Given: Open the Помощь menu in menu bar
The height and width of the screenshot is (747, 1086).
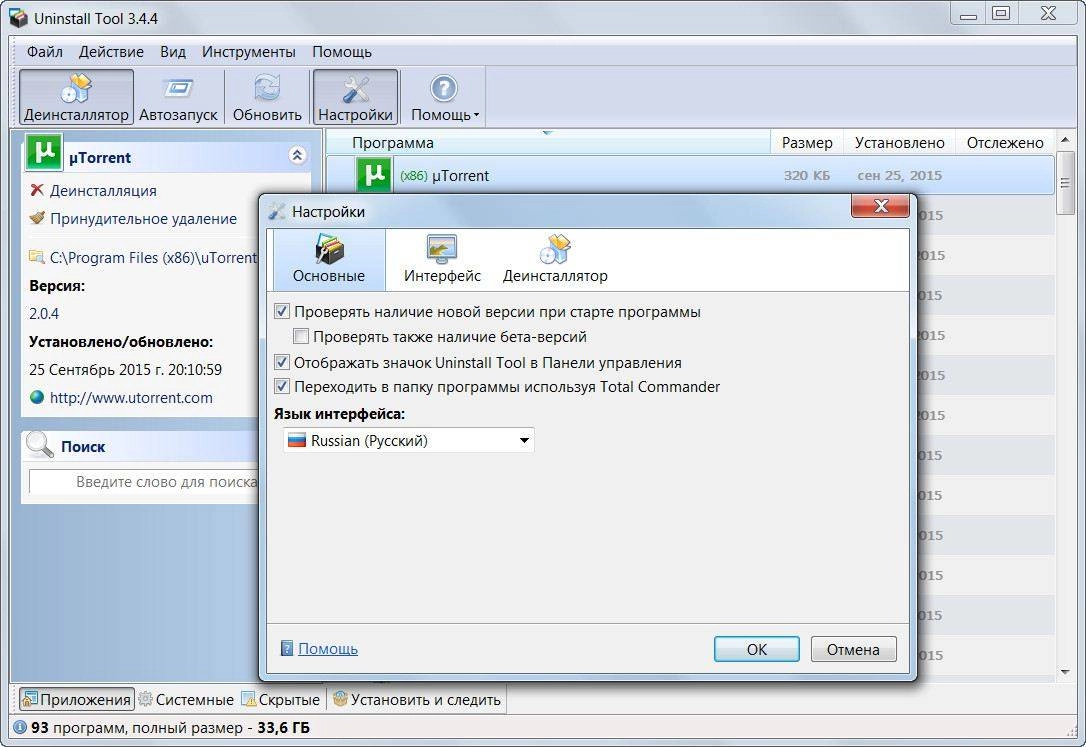Looking at the screenshot, I should (341, 52).
